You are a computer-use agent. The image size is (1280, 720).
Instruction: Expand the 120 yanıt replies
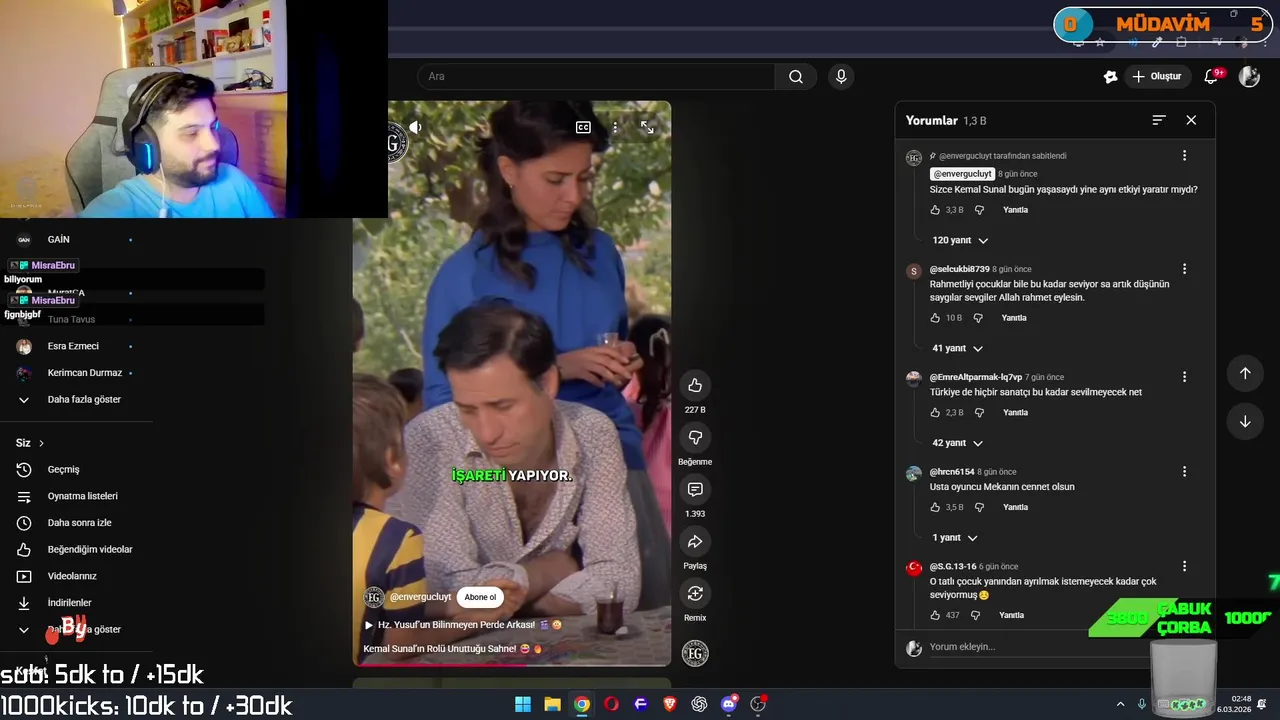point(960,240)
